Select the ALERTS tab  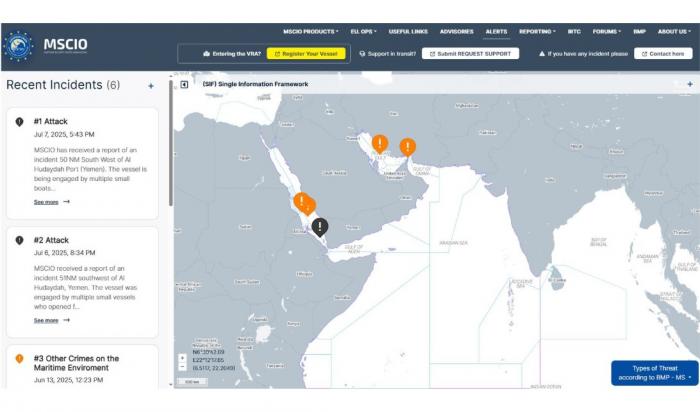pos(496,32)
